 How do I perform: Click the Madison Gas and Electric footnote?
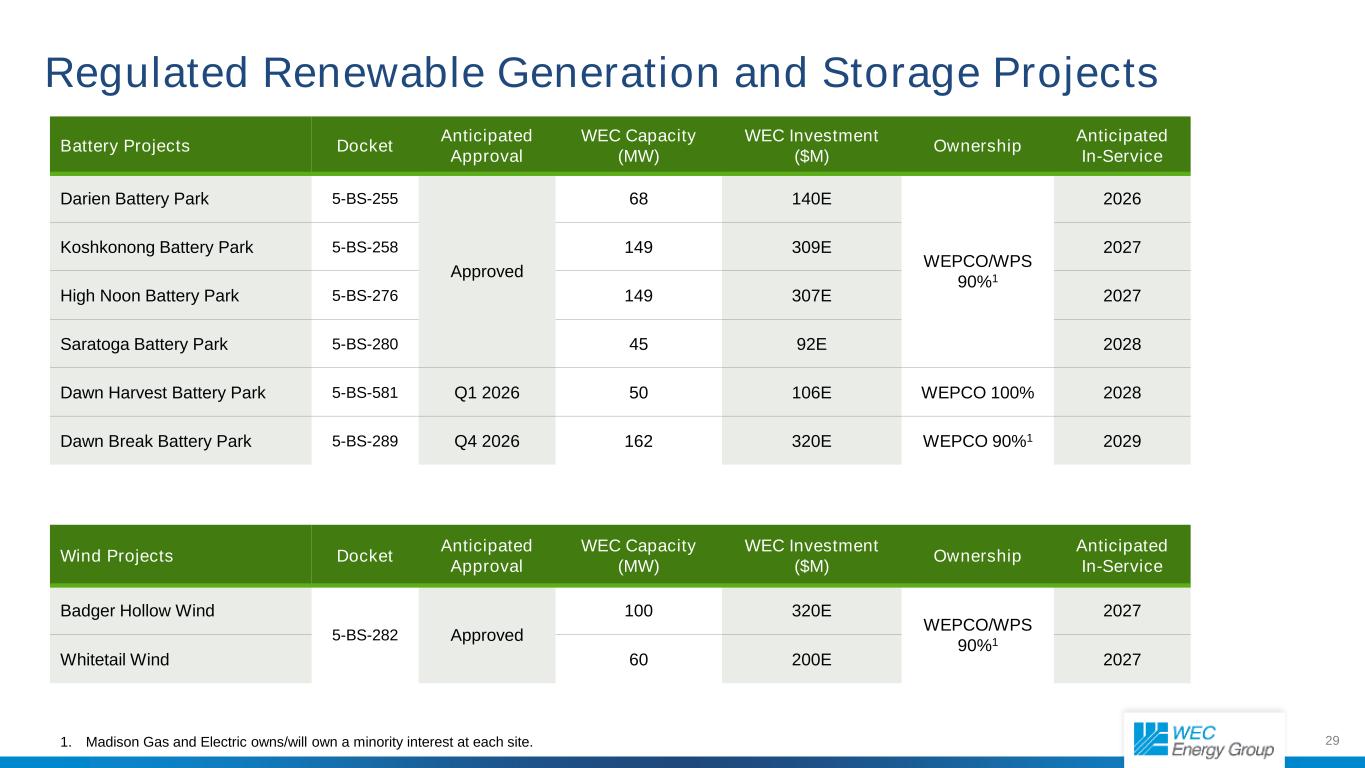click(x=297, y=742)
